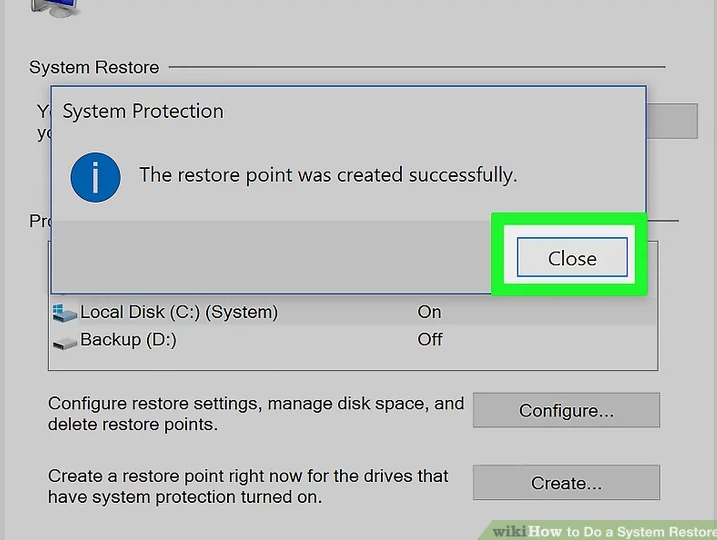717x540 pixels.
Task: Click the blue information icon
Action: tap(95, 176)
